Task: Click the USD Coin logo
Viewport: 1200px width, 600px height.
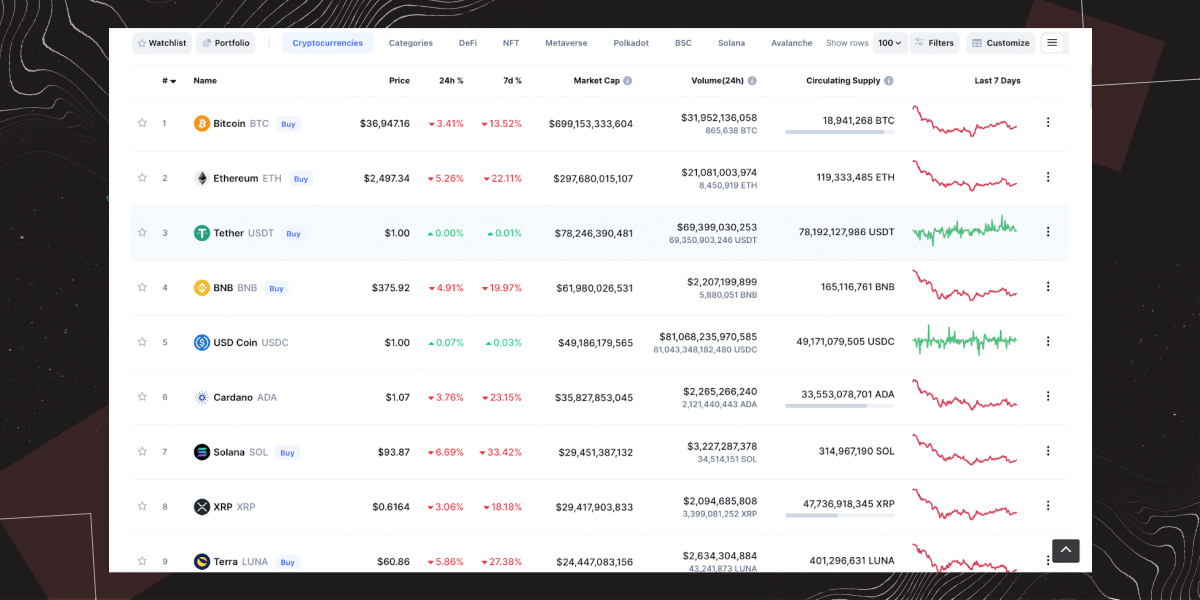Action: tap(202, 342)
